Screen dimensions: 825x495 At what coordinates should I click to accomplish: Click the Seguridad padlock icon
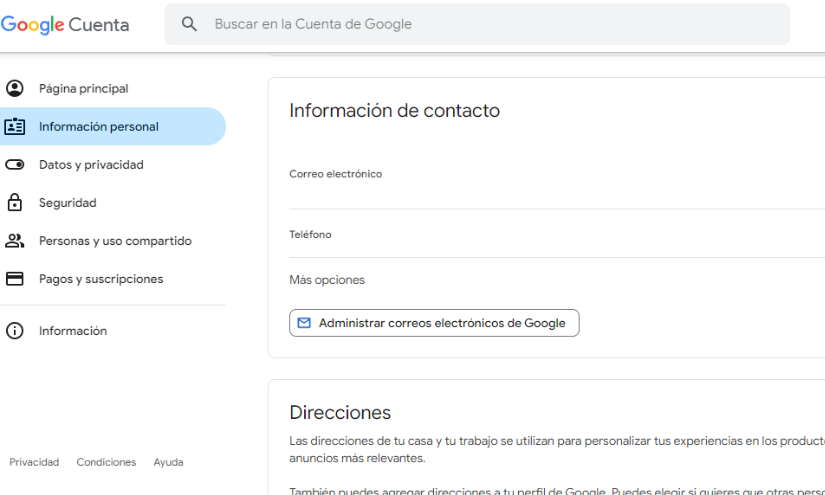[15, 203]
